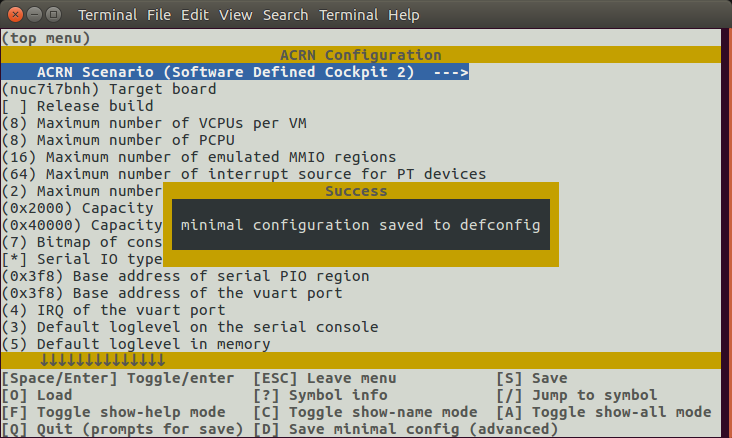Open the Help menu
Viewport: 732px width, 438px height.
click(x=404, y=15)
